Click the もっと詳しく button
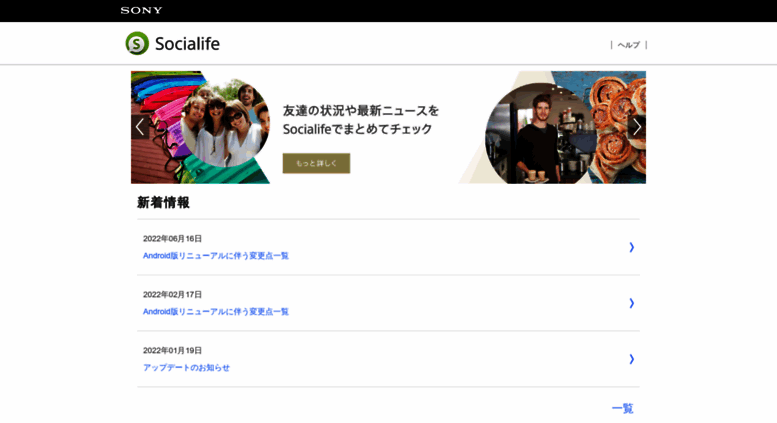The image size is (777, 423). (316, 163)
